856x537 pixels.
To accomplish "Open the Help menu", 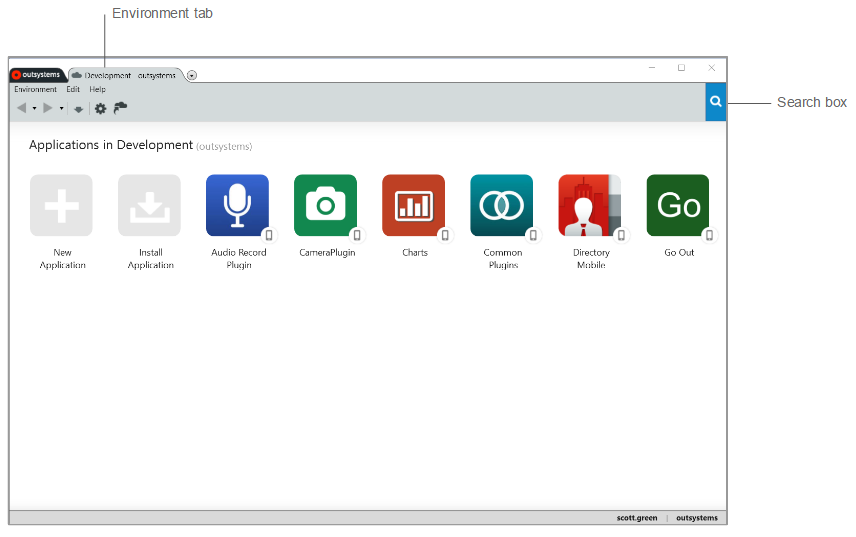I will [97, 89].
